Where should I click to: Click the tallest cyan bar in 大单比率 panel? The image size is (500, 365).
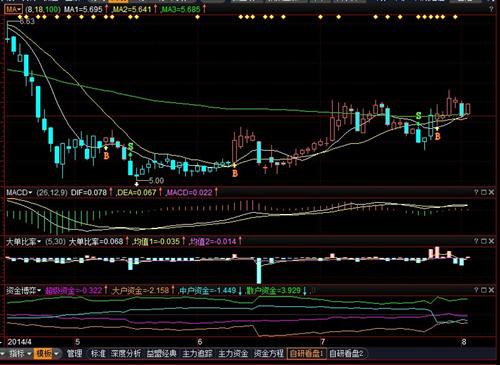[259, 271]
